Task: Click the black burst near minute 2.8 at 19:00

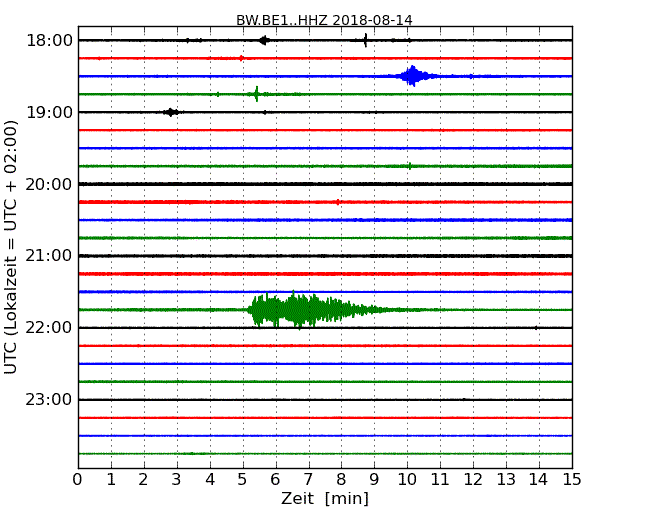Action: 171,112
